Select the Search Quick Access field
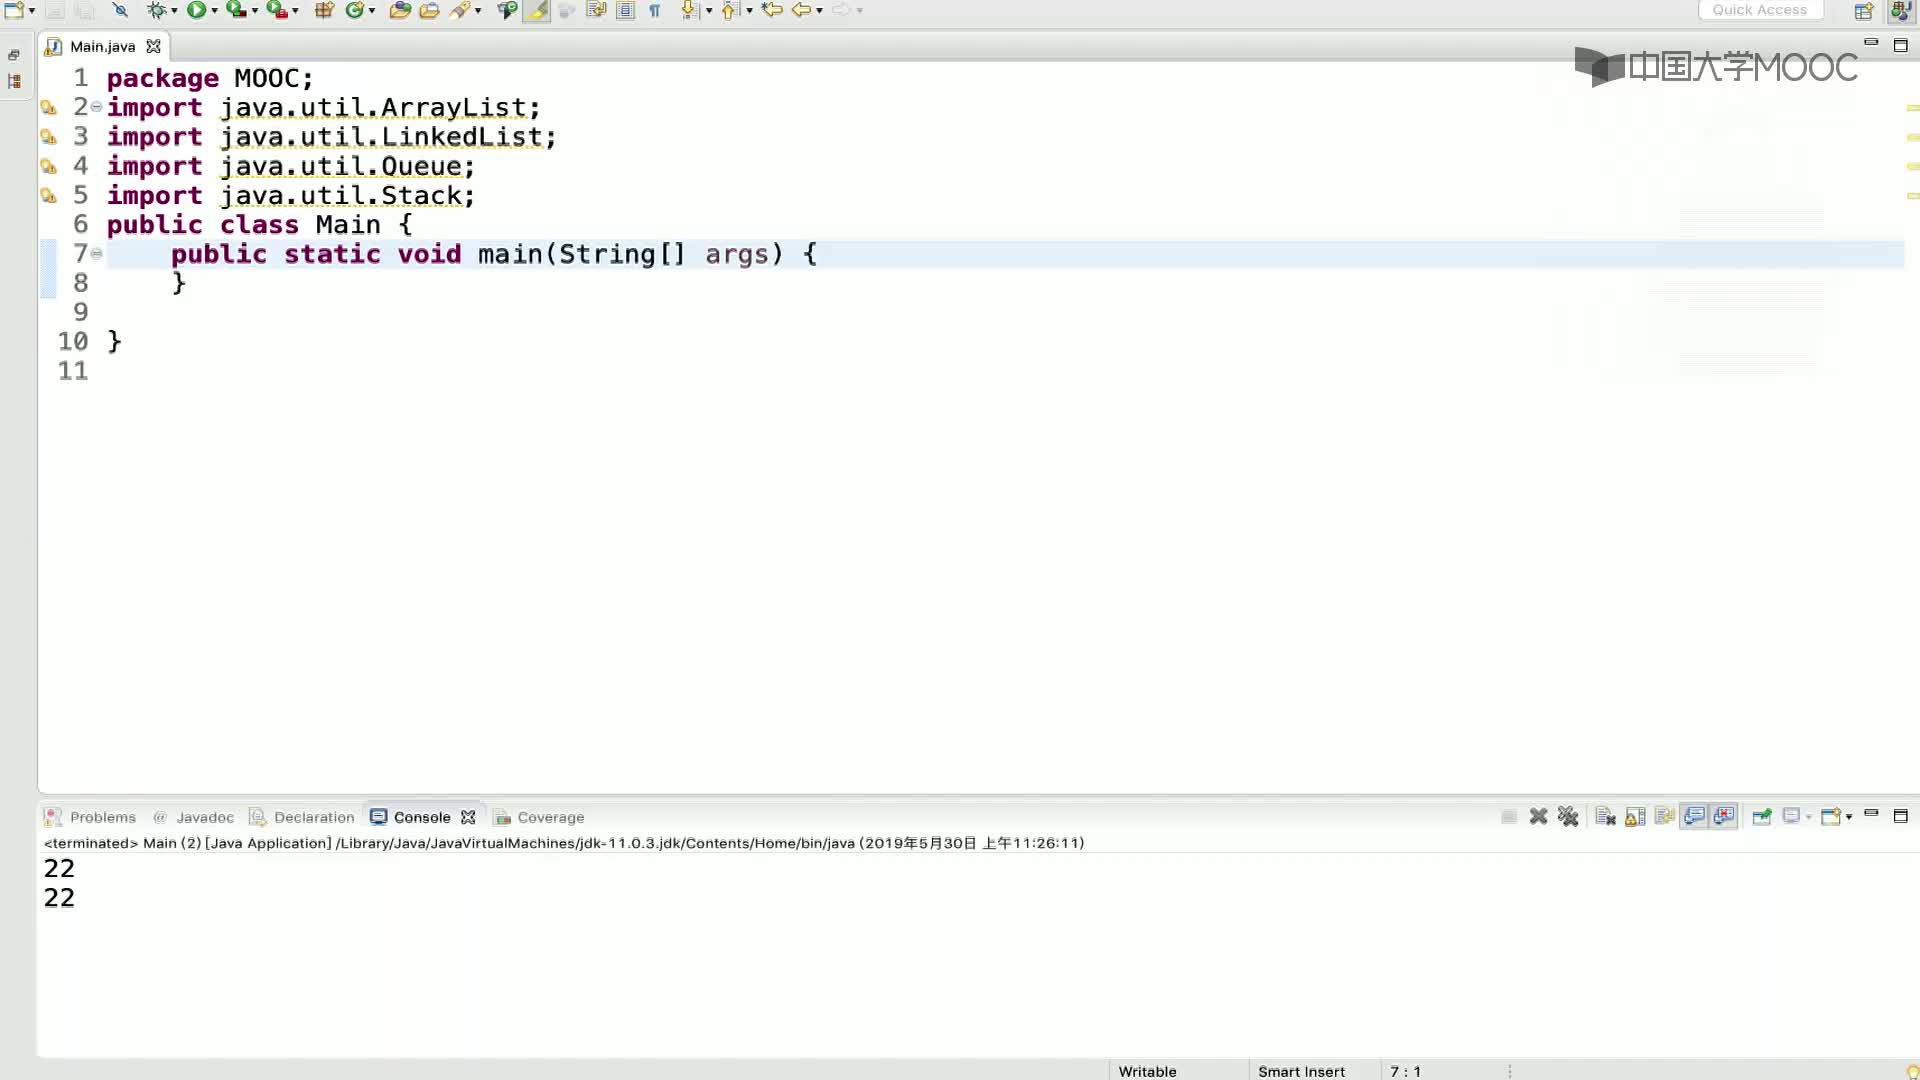 (x=1760, y=11)
